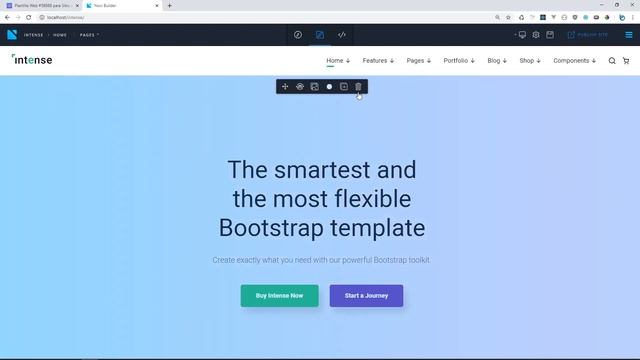Click the dark blue square extension icon
Screen dimensions: 640x360
[x=542, y=18]
